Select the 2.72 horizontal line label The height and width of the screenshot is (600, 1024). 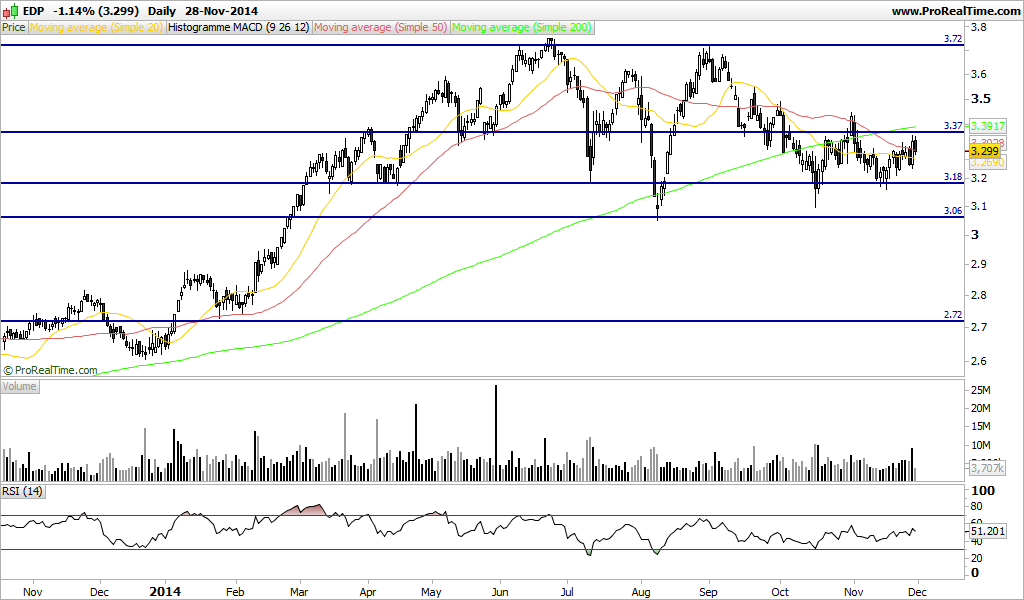tap(953, 315)
